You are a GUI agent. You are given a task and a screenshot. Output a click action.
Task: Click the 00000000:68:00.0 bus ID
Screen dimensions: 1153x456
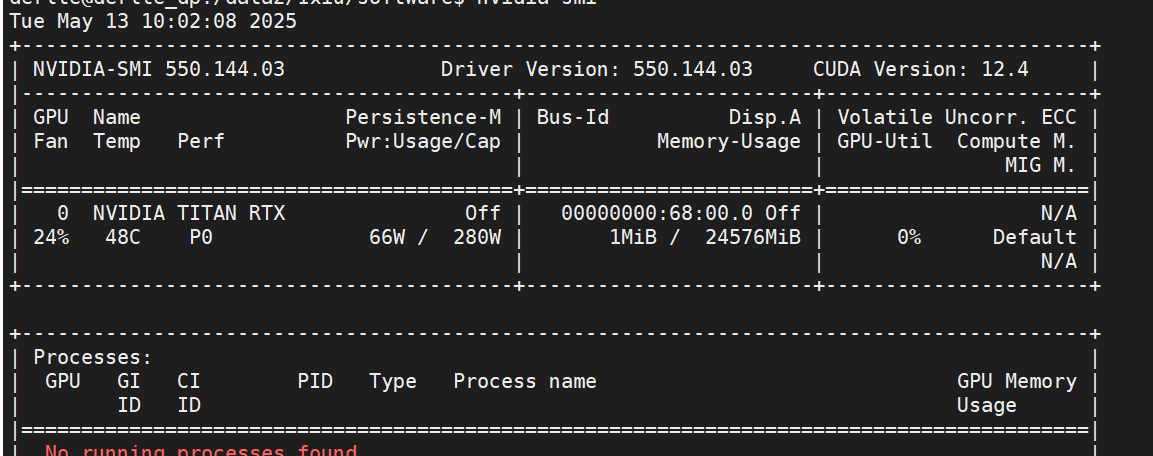tap(657, 213)
